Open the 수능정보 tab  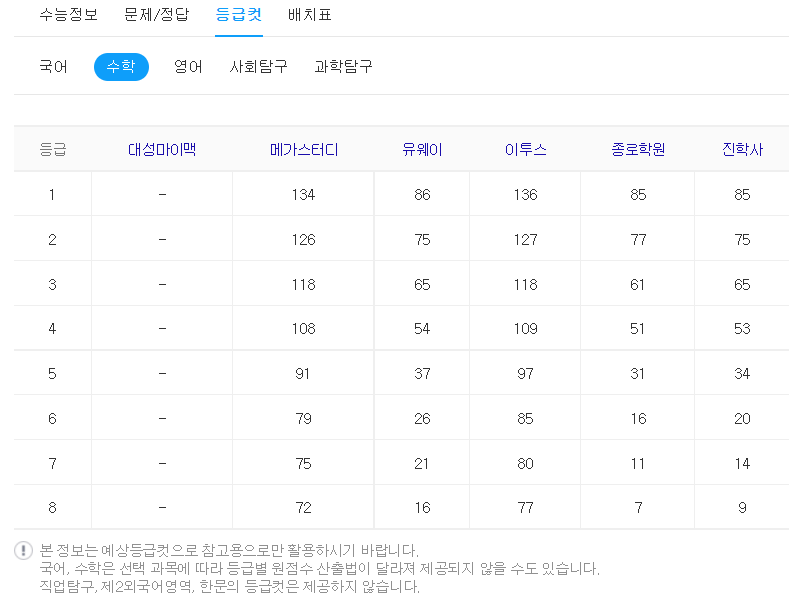[68, 14]
